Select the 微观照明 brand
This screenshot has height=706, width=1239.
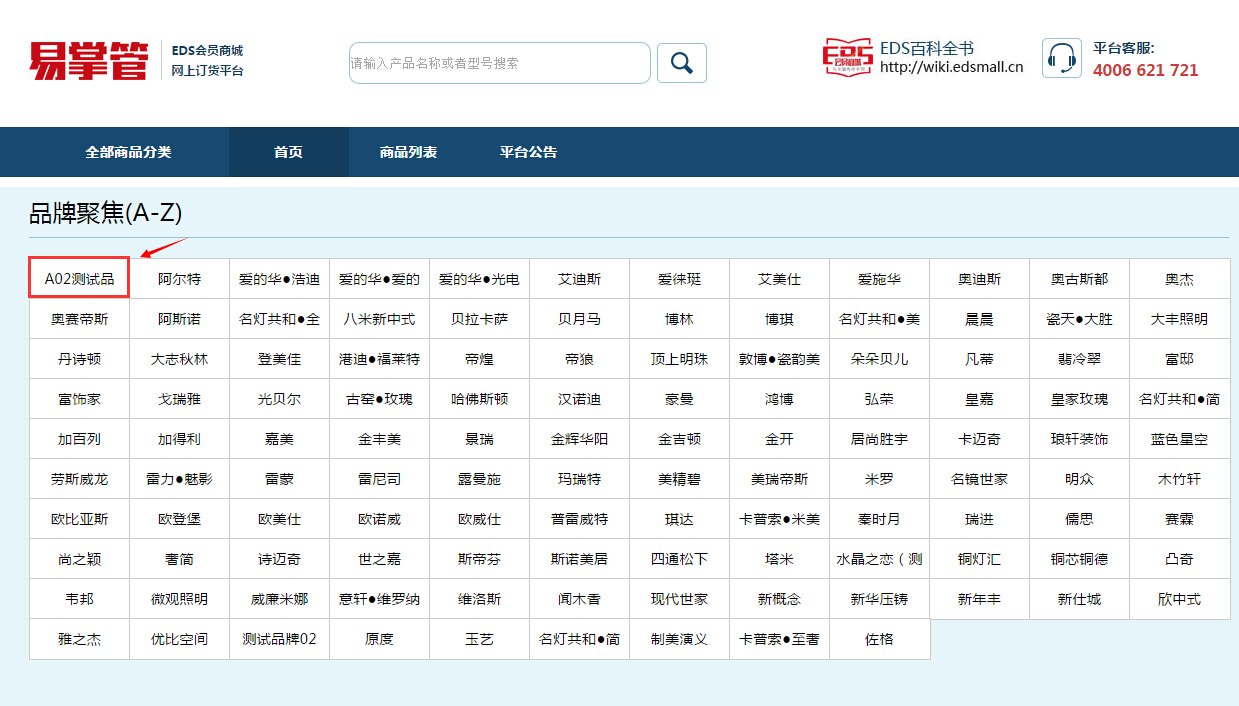(180, 599)
